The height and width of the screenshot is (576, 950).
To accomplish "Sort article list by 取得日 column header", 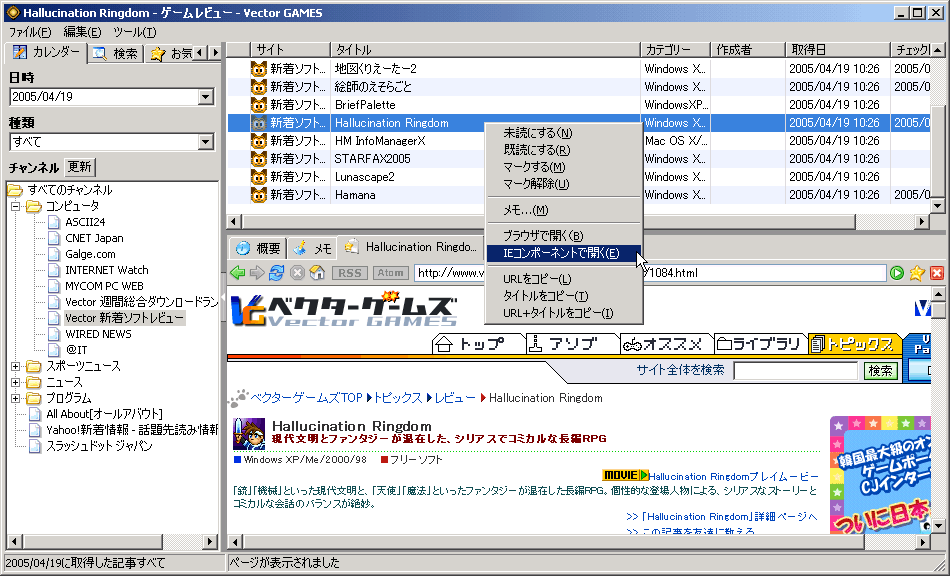I will coord(837,50).
